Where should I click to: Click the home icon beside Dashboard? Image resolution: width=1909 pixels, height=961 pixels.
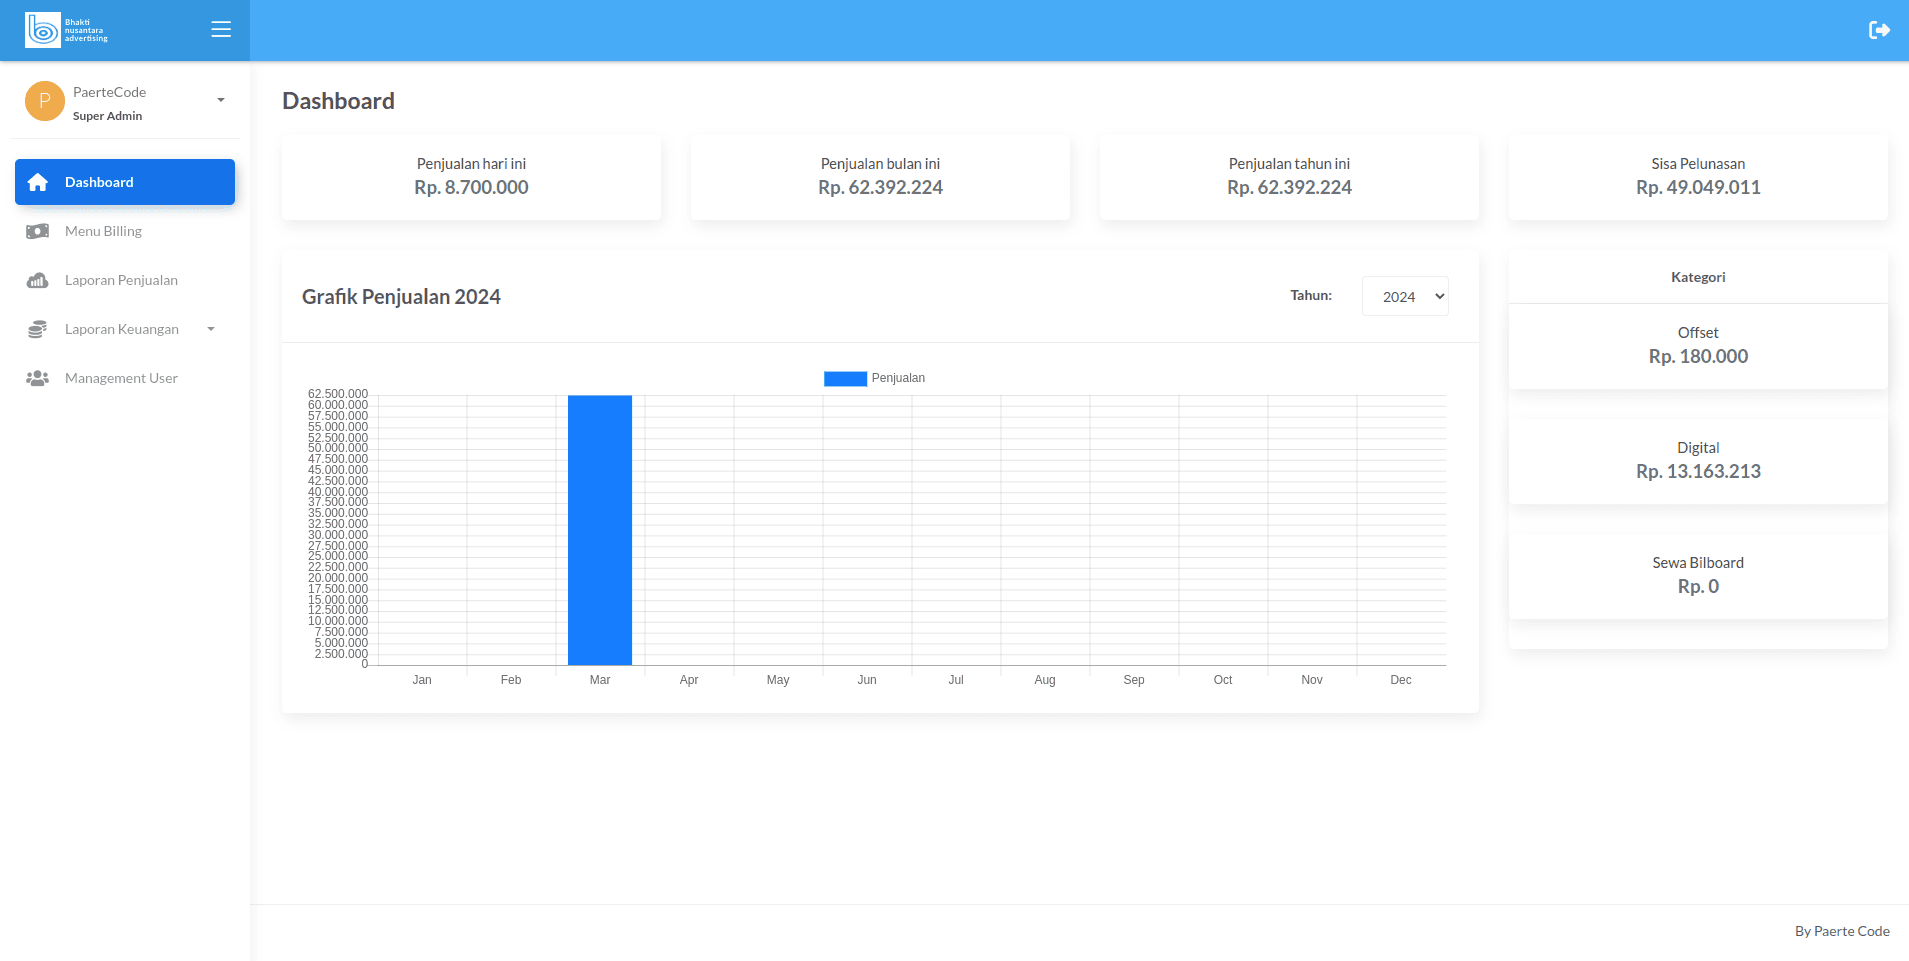click(38, 182)
